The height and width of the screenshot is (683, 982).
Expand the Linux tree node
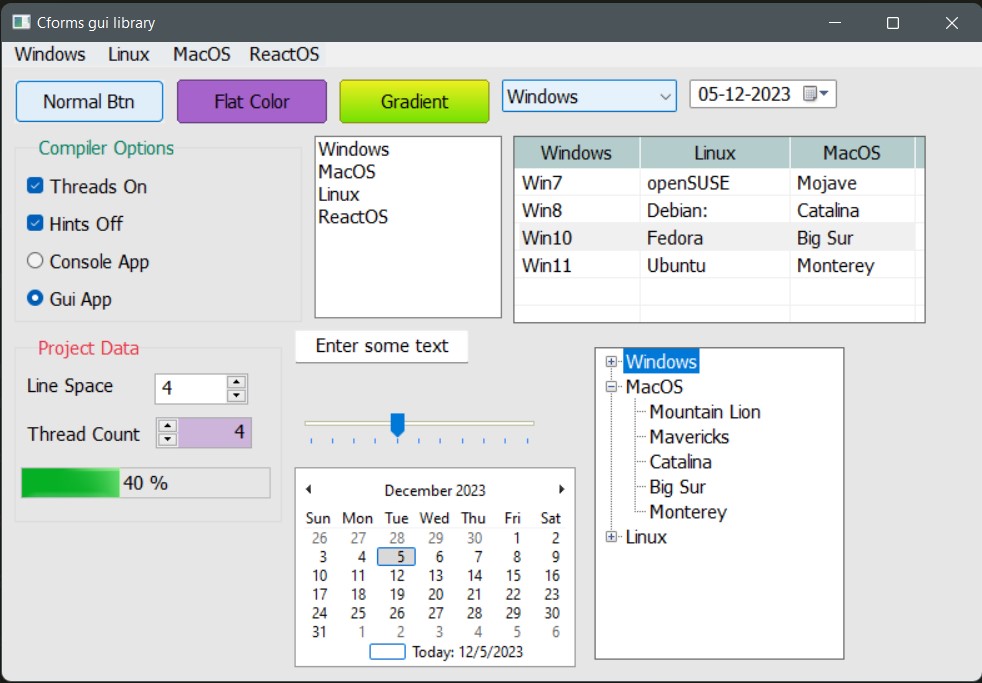tap(611, 537)
